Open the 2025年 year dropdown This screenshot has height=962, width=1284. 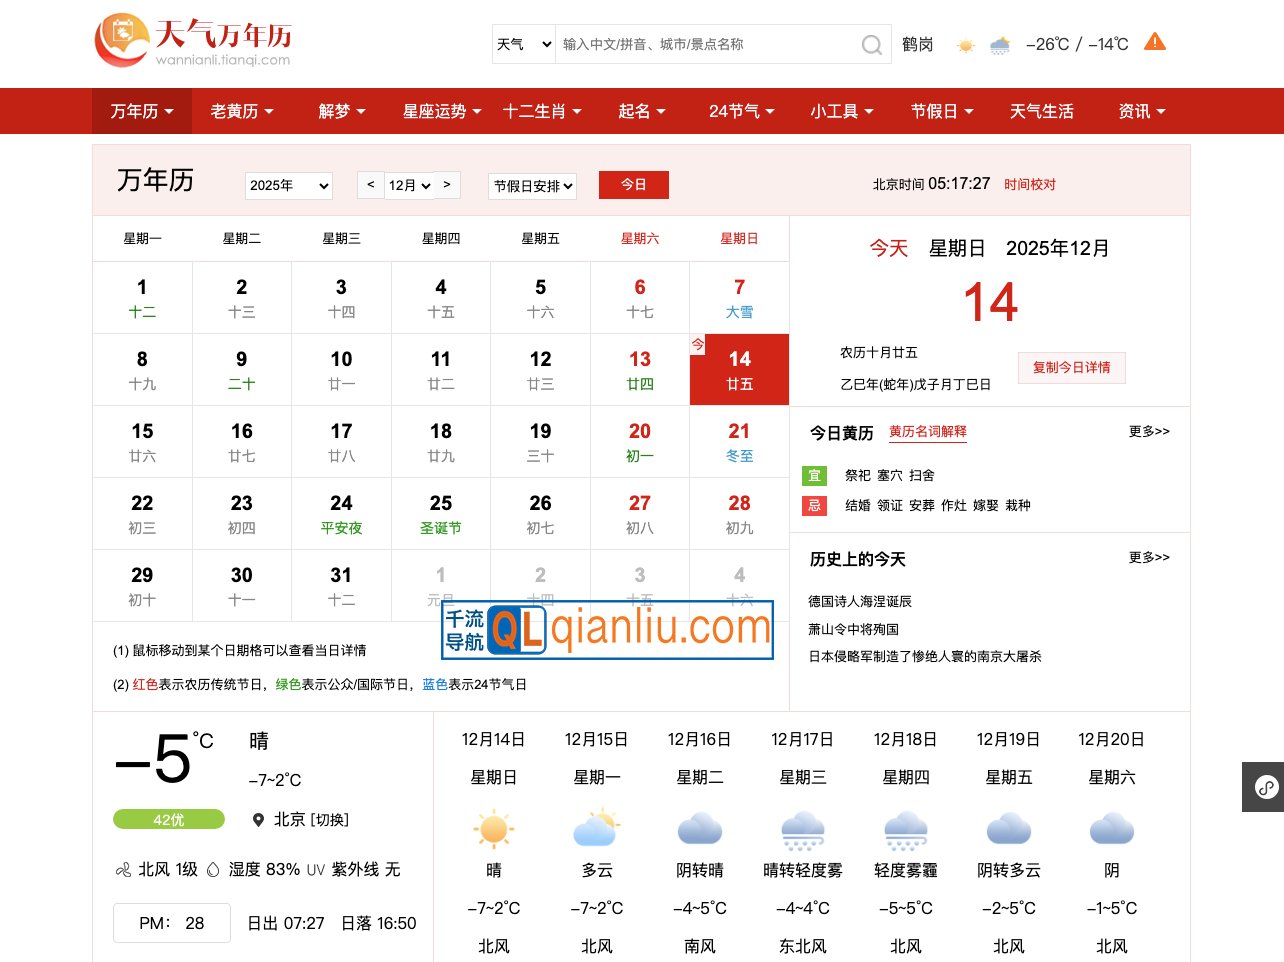tap(289, 186)
